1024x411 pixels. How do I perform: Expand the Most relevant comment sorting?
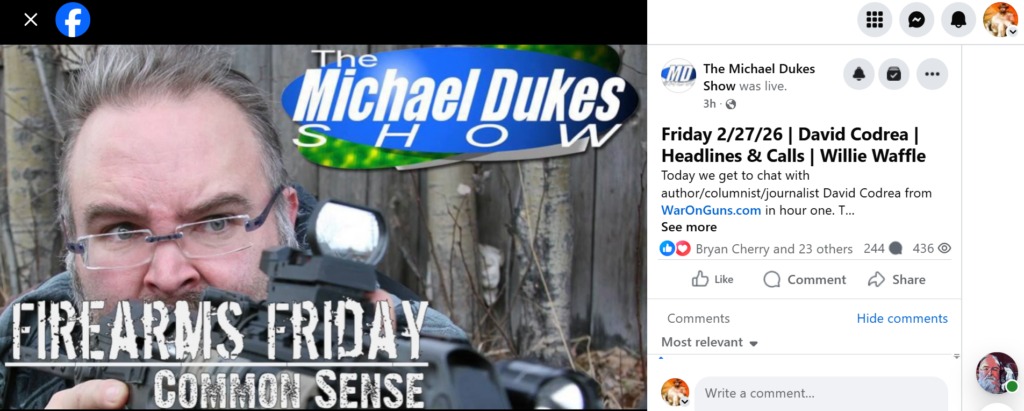(x=709, y=342)
